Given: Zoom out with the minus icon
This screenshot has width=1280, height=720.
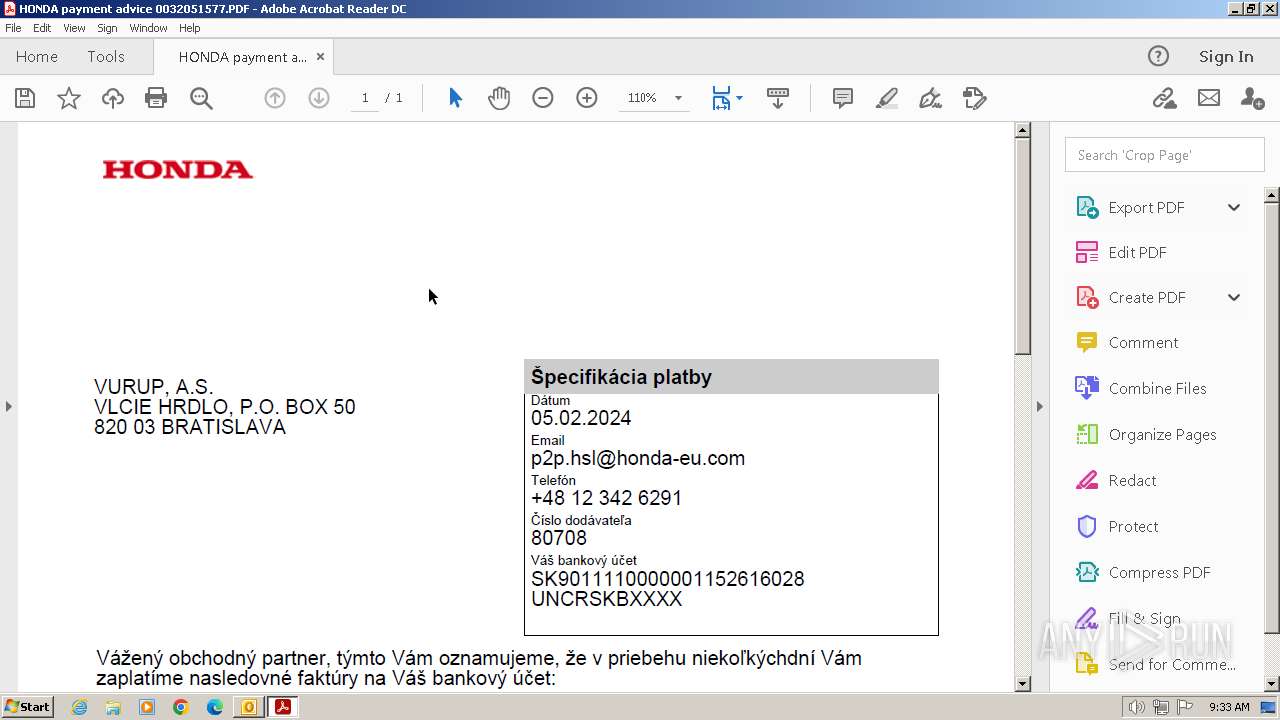Looking at the screenshot, I should click(543, 98).
